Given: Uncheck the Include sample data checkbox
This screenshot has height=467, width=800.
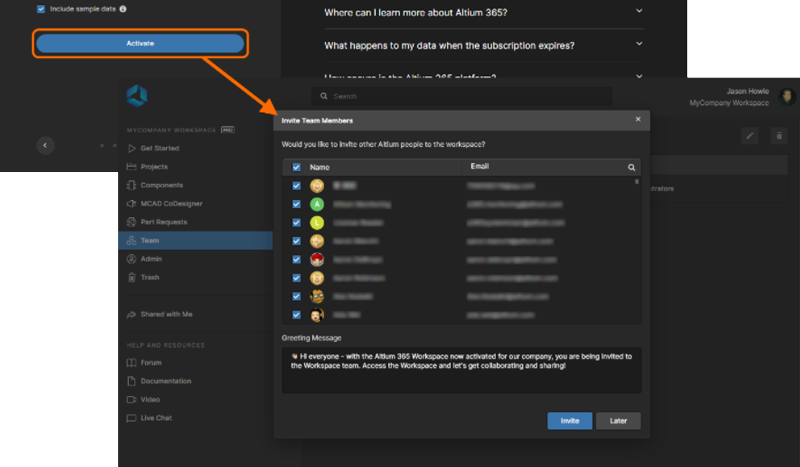Looking at the screenshot, I should point(41,9).
